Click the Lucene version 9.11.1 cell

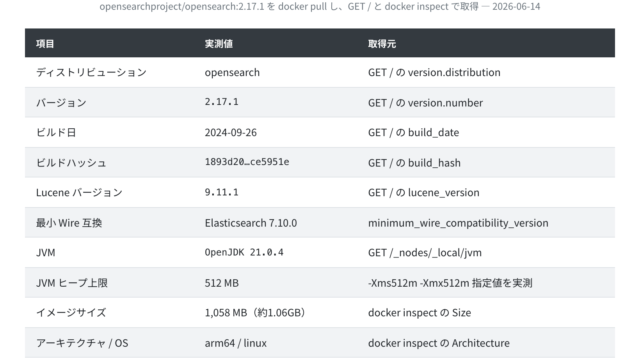point(222,192)
